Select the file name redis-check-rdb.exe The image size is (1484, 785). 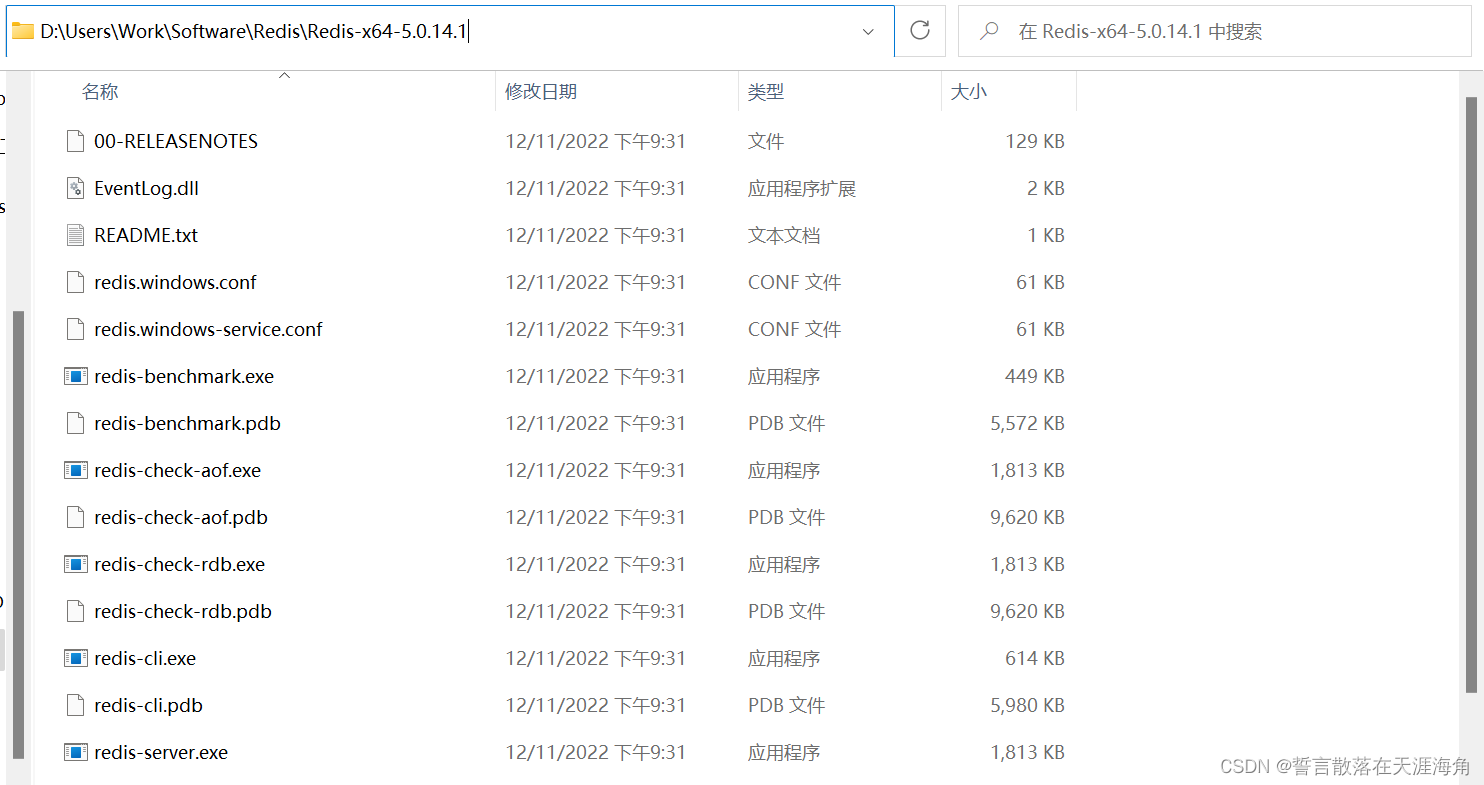click(x=180, y=564)
